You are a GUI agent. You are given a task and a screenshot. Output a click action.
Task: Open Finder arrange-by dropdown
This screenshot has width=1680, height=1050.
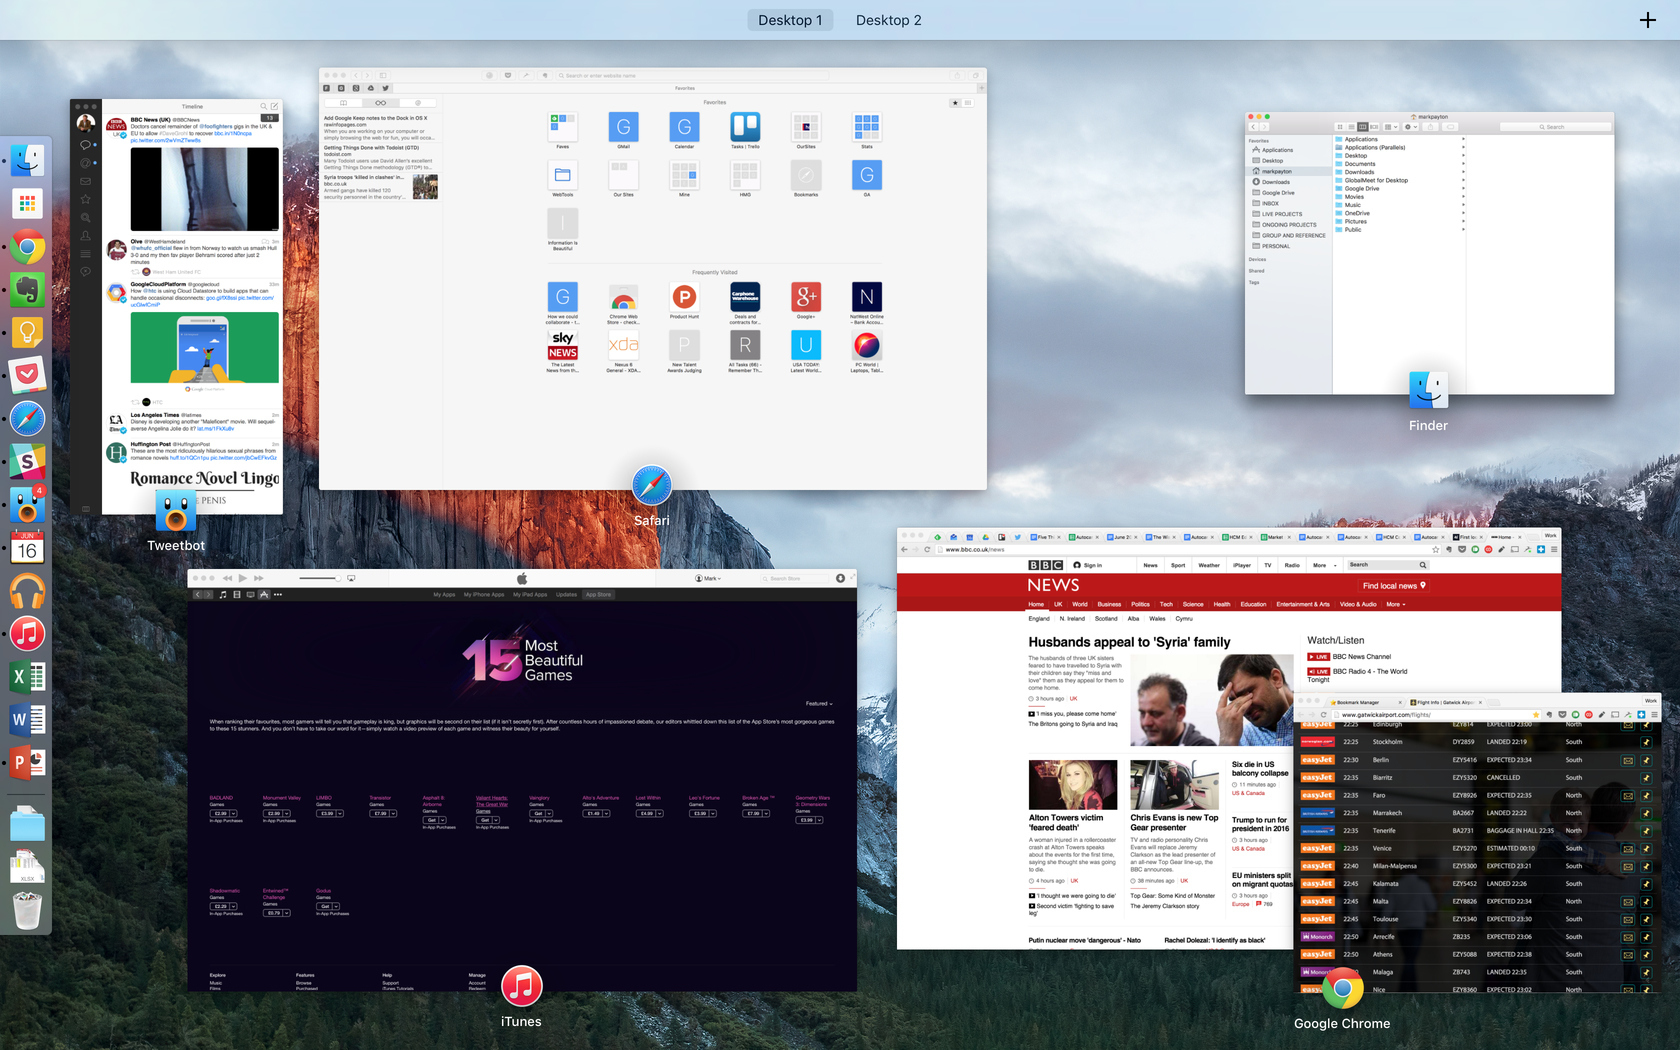1391,127
